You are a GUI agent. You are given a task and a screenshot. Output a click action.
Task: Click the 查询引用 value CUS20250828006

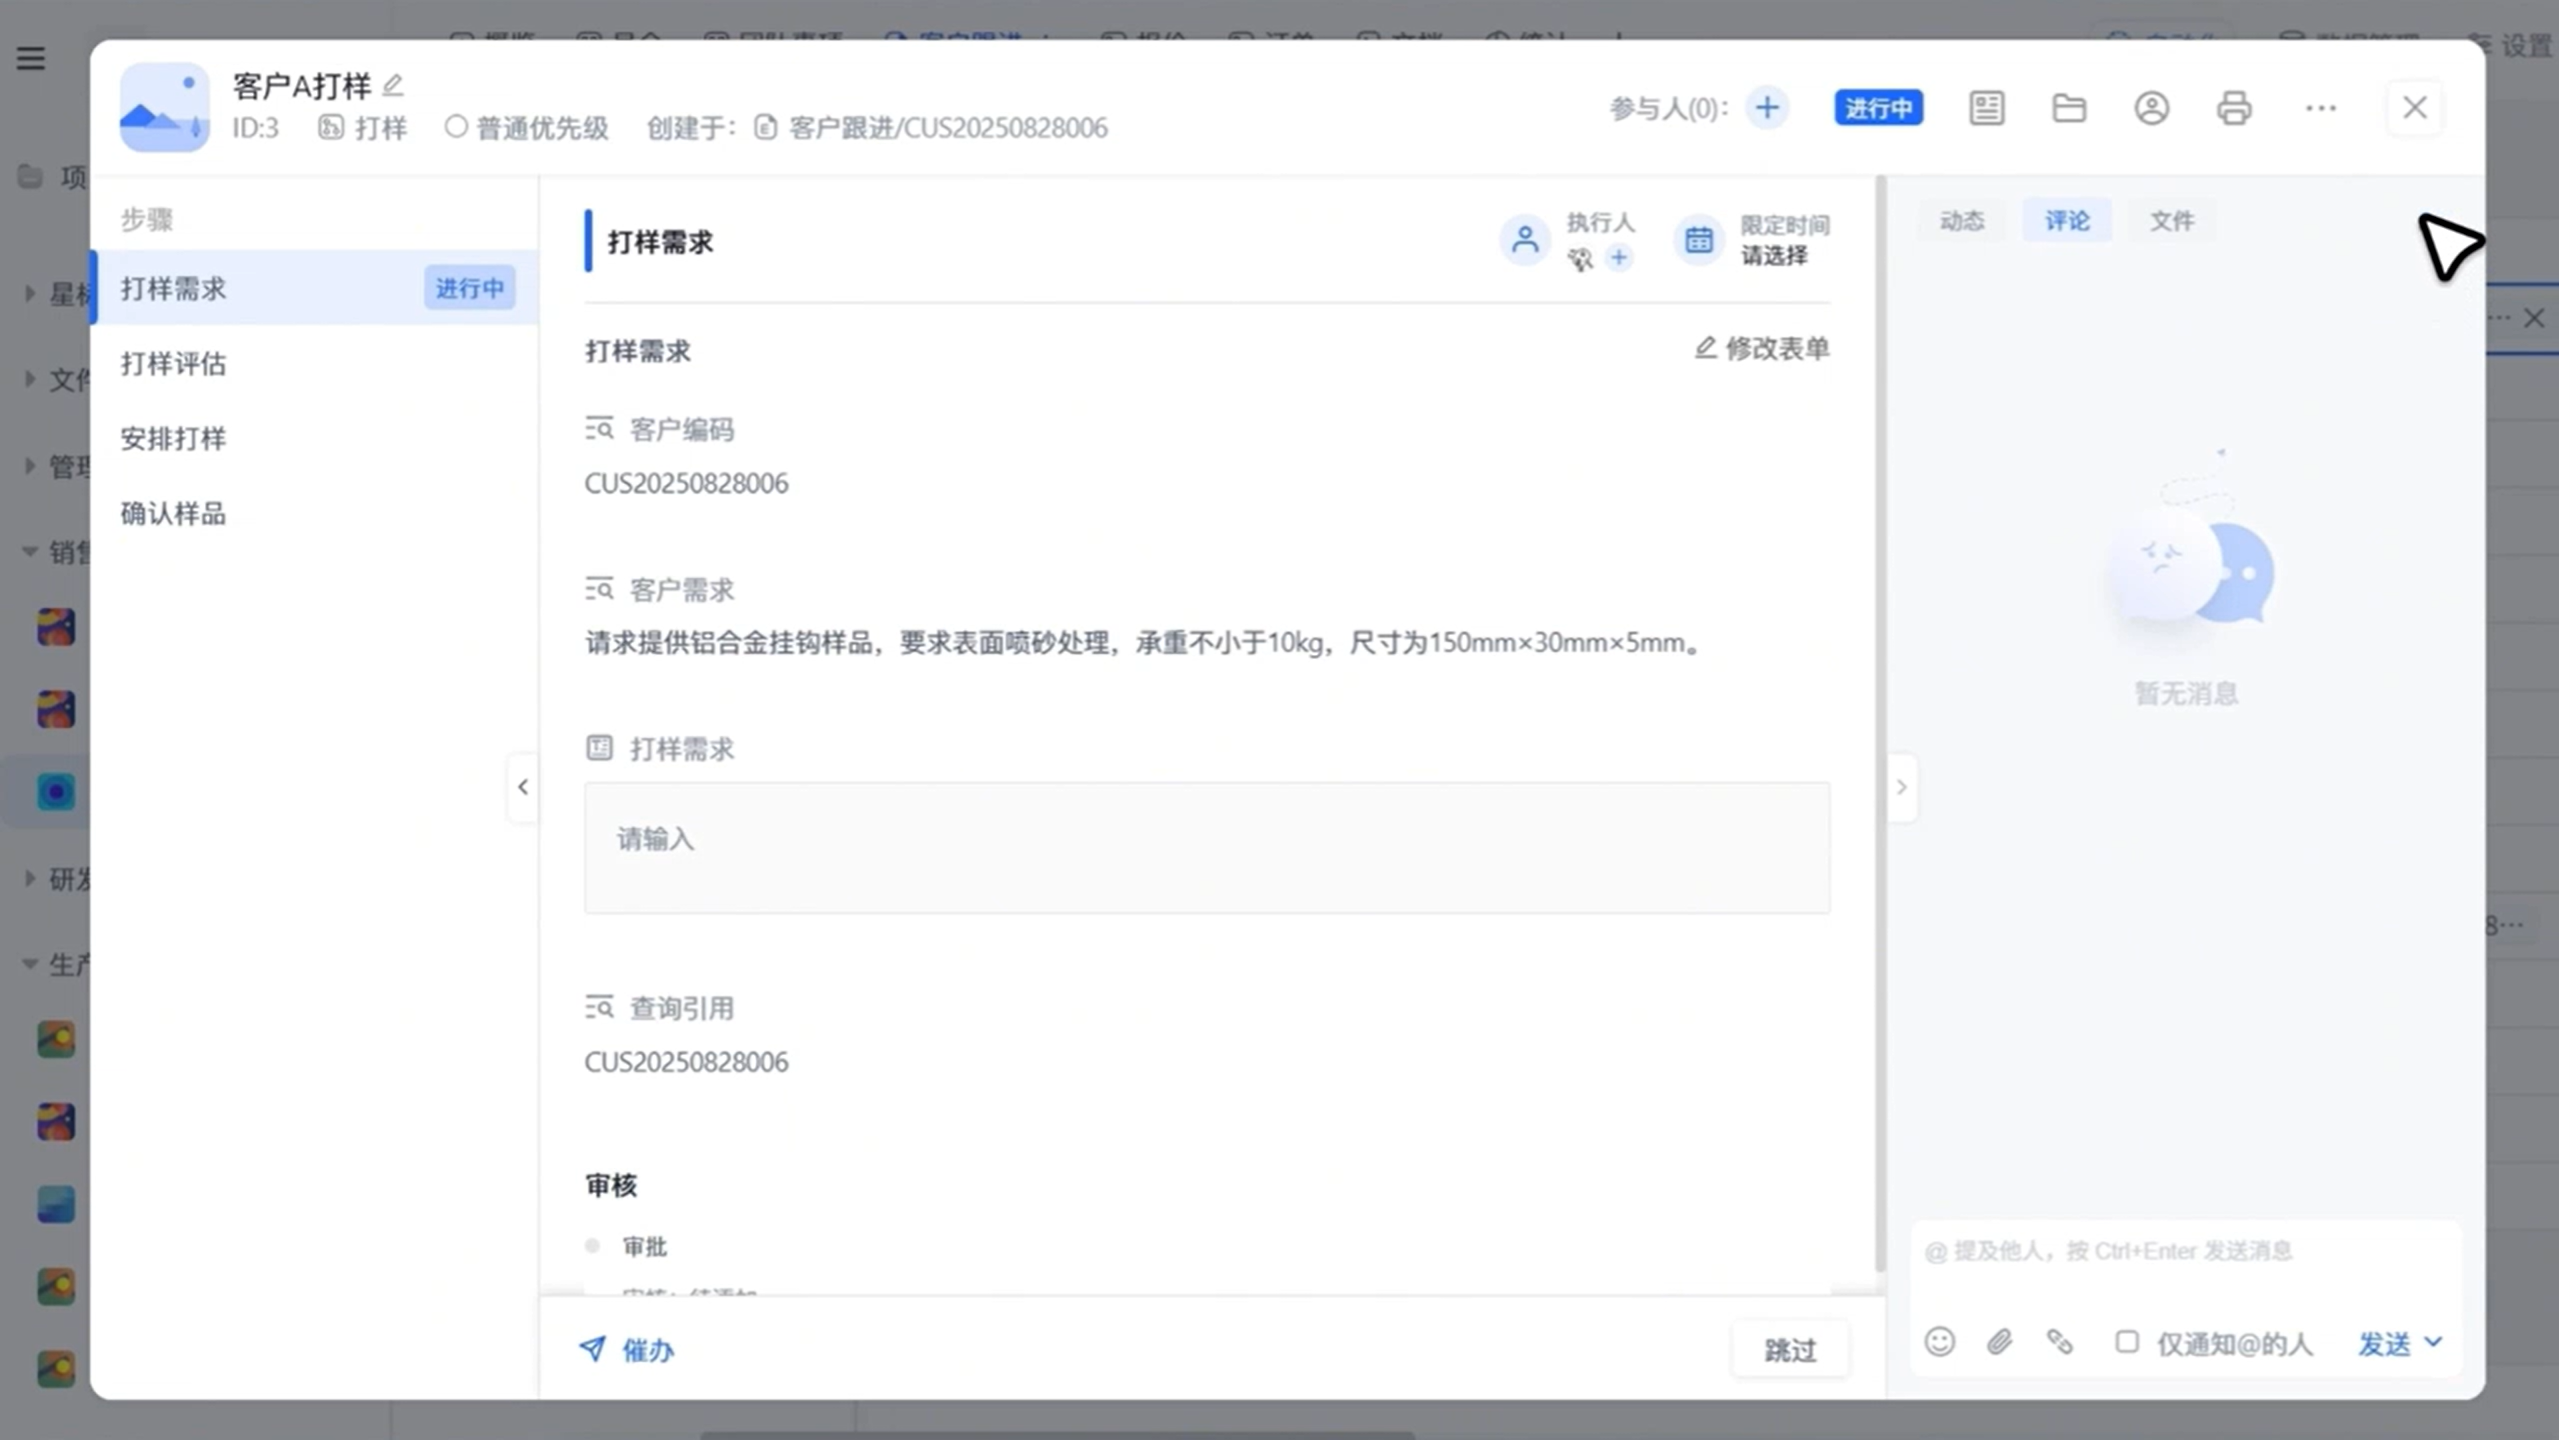(x=686, y=1061)
